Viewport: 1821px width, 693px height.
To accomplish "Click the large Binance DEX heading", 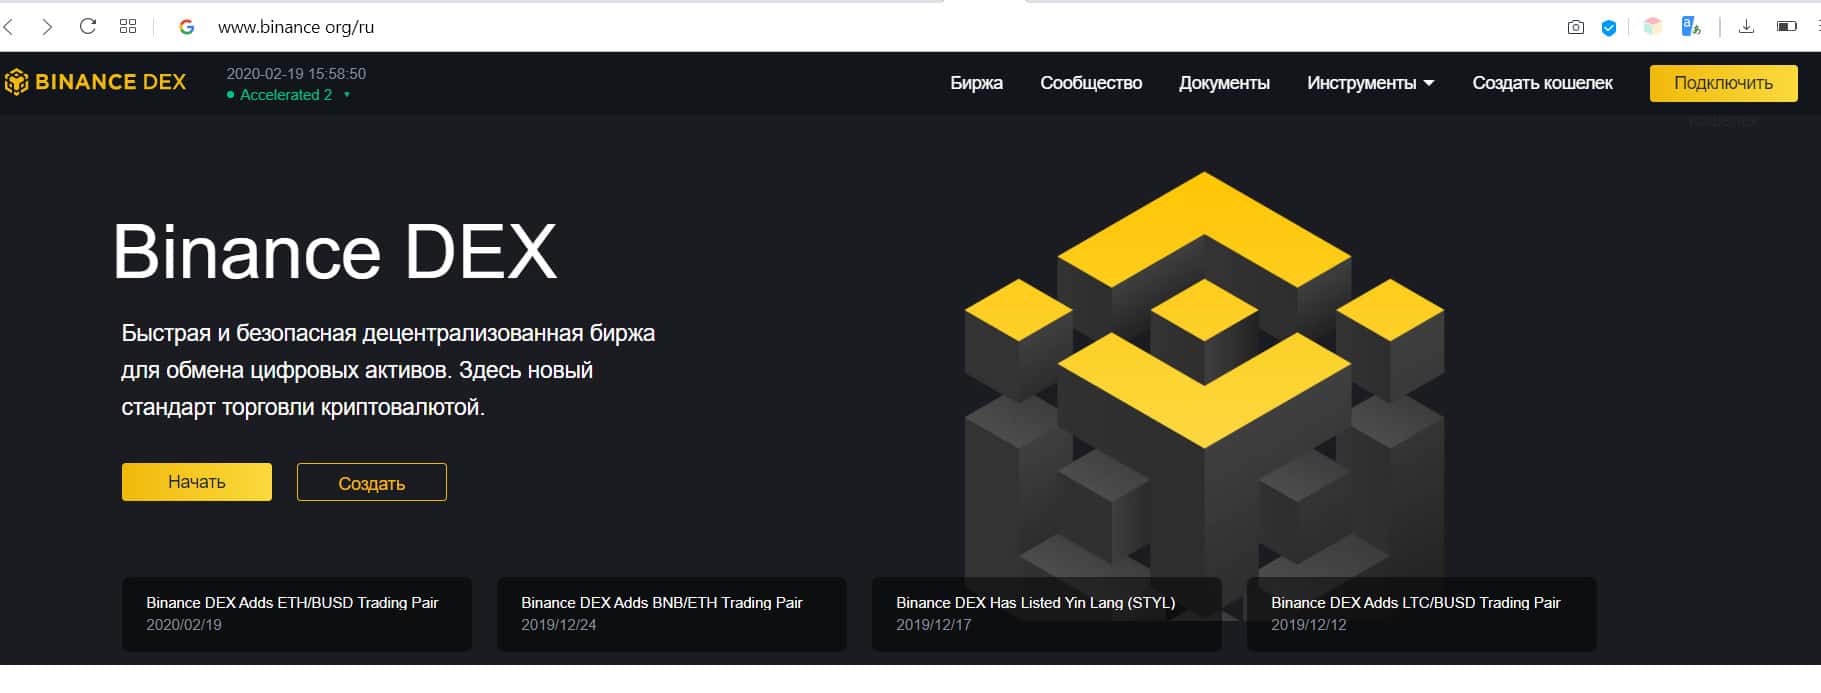I will (335, 251).
